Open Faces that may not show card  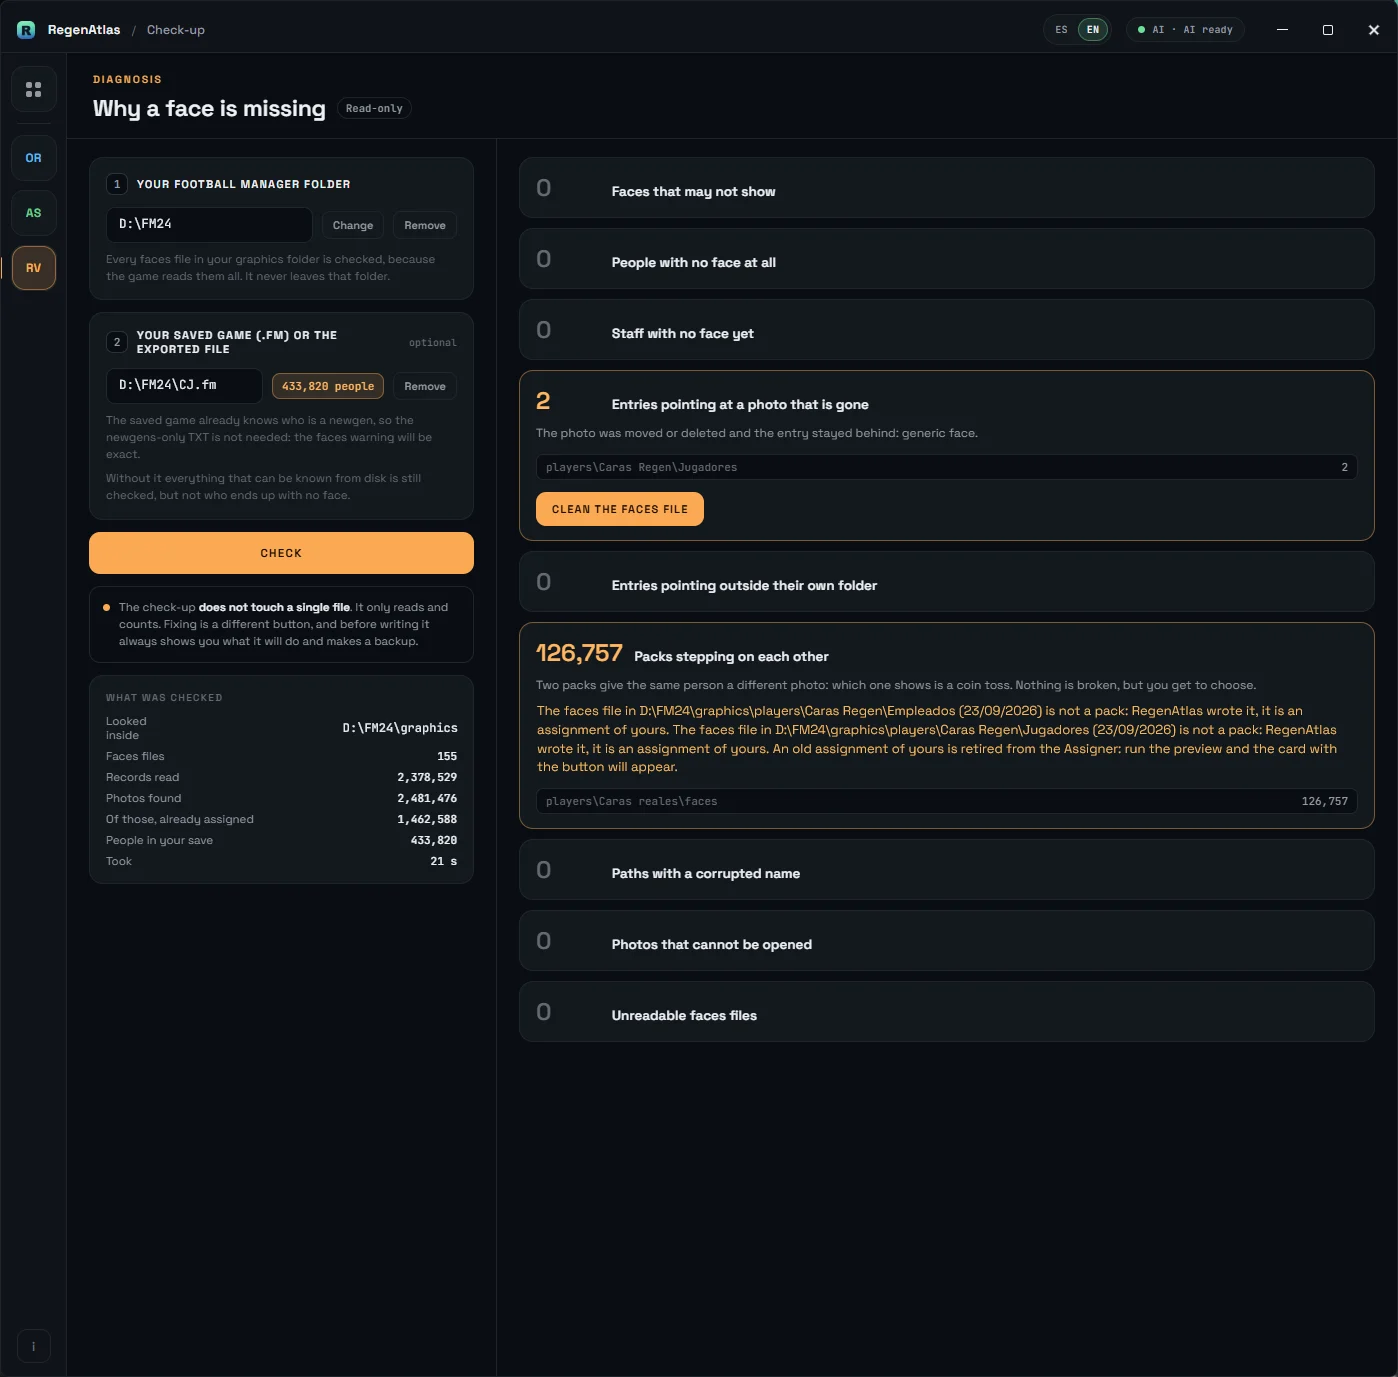click(946, 188)
